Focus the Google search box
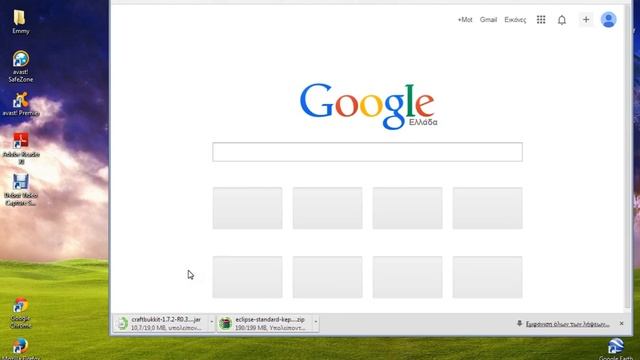Screen dimensions: 640x360 click(367, 152)
